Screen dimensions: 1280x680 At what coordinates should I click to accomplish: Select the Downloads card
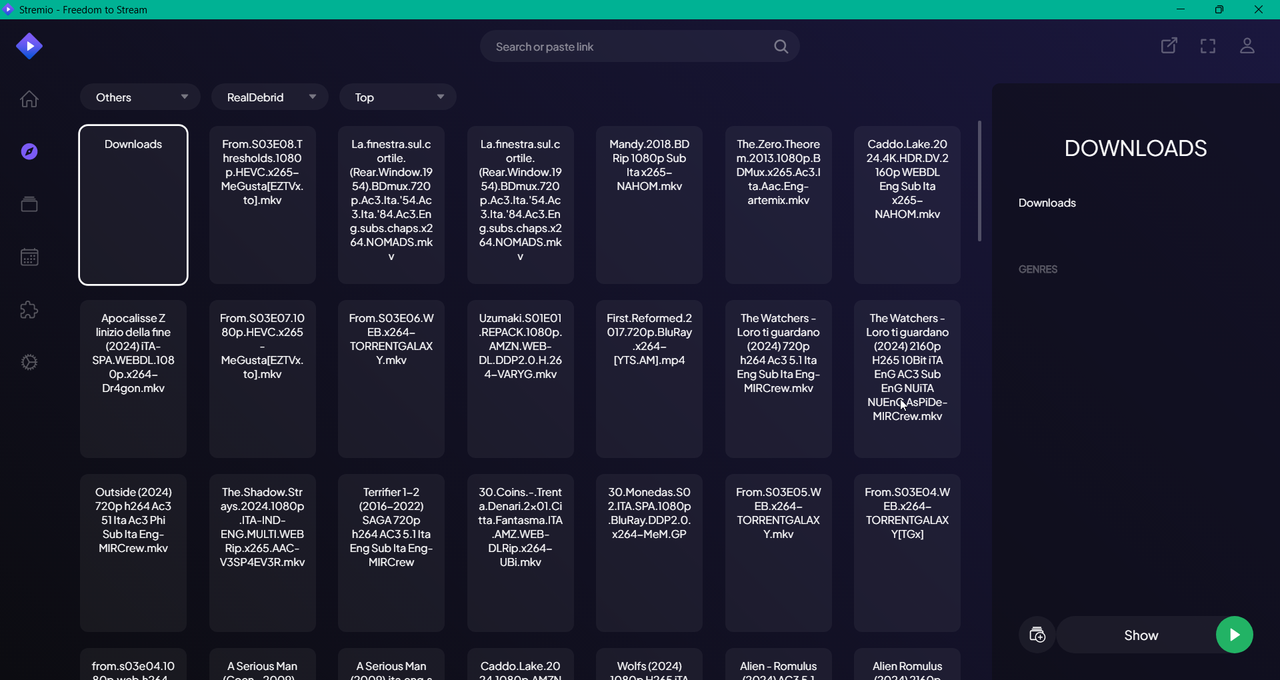pos(133,205)
